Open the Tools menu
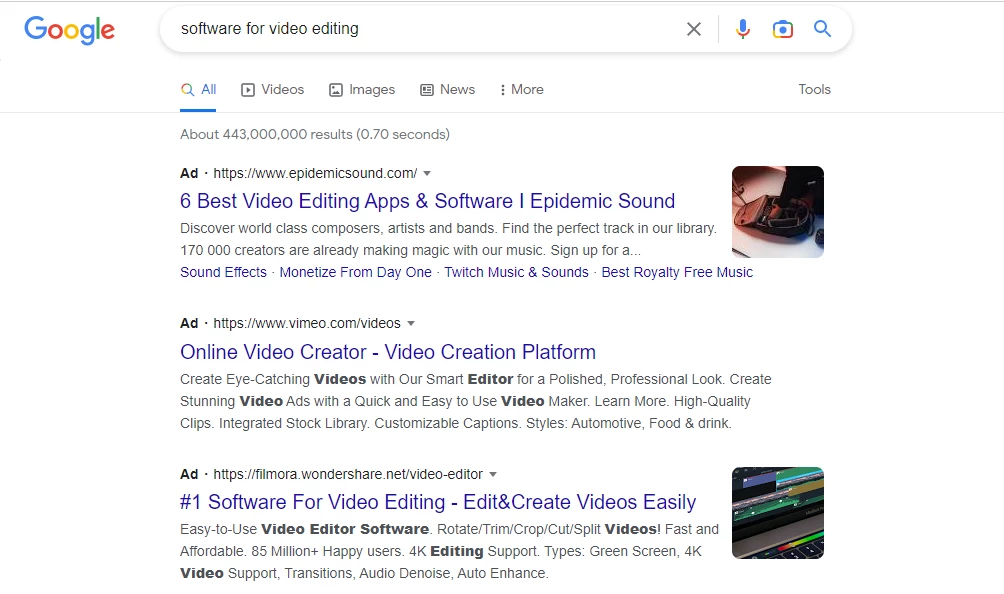 pos(814,90)
